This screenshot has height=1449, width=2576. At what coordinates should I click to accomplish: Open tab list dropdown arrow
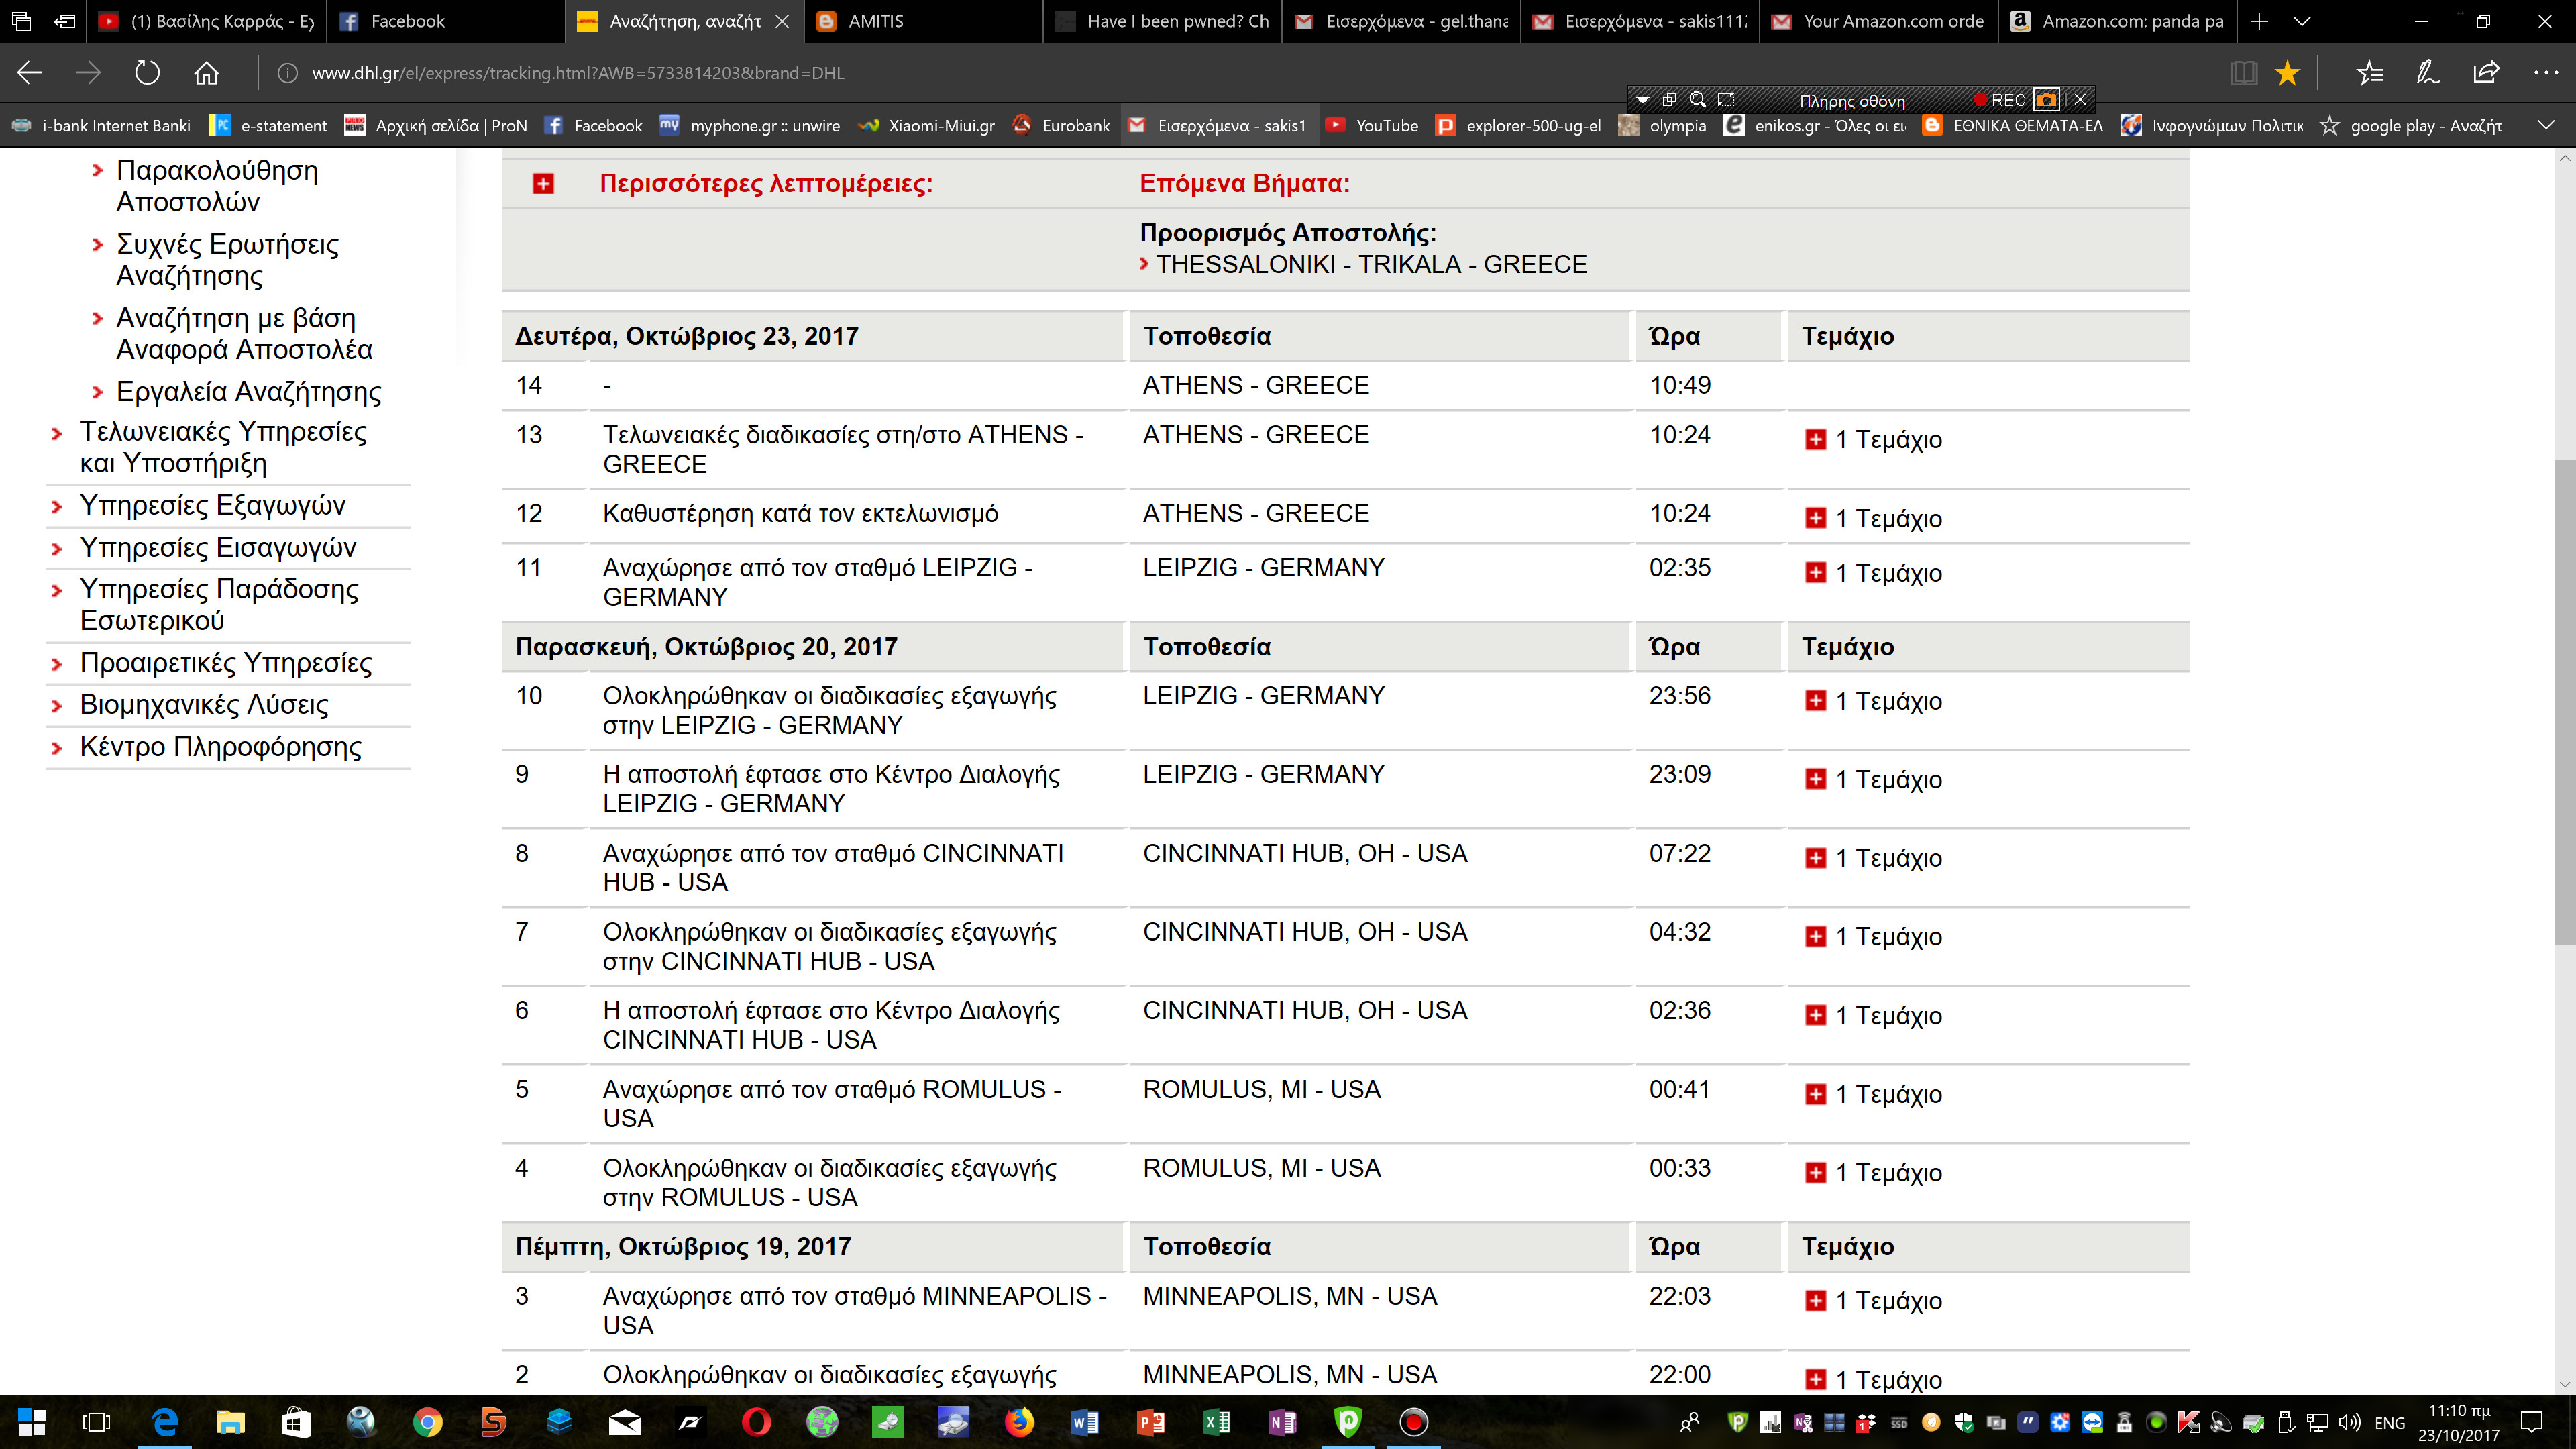click(x=2302, y=21)
